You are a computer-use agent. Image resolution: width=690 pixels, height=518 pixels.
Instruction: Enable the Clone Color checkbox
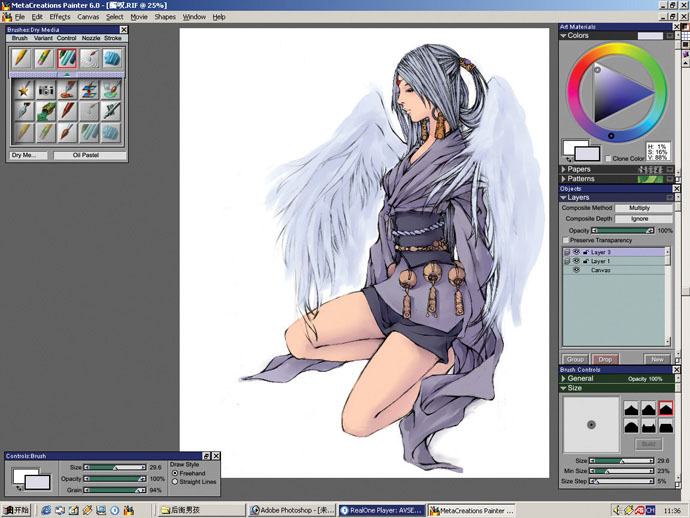coord(608,158)
